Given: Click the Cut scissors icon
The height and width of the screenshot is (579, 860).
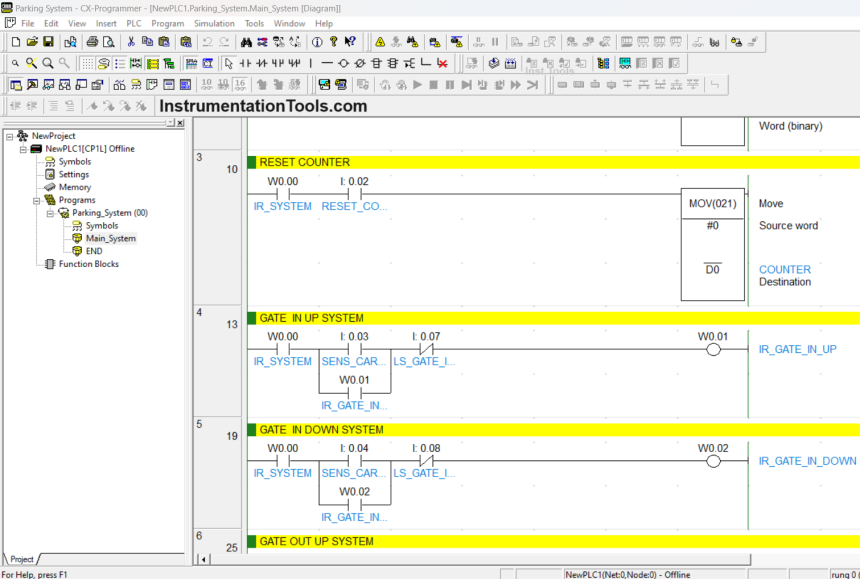Looking at the screenshot, I should [131, 42].
